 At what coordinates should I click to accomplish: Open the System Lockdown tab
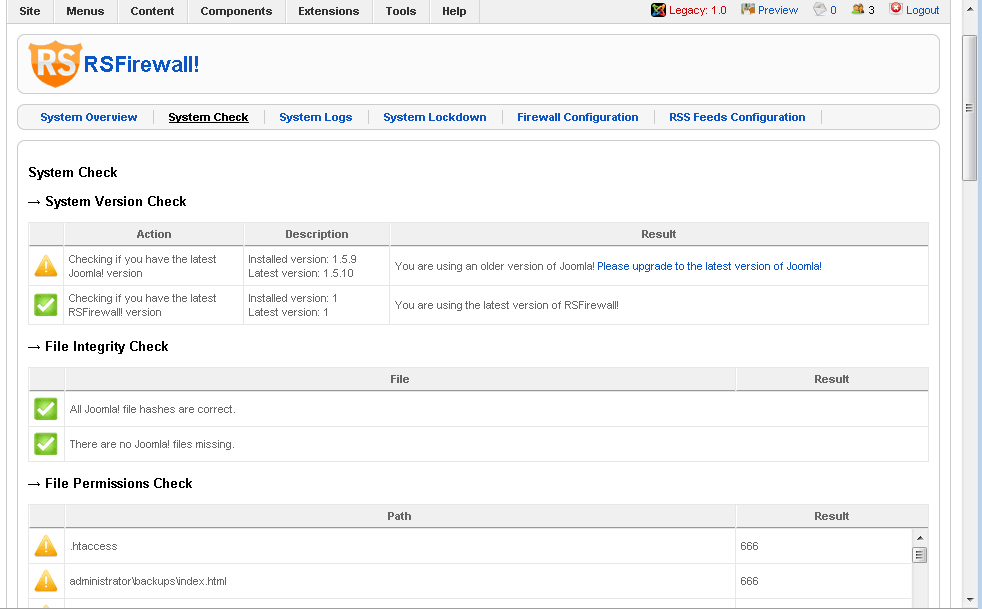point(435,117)
